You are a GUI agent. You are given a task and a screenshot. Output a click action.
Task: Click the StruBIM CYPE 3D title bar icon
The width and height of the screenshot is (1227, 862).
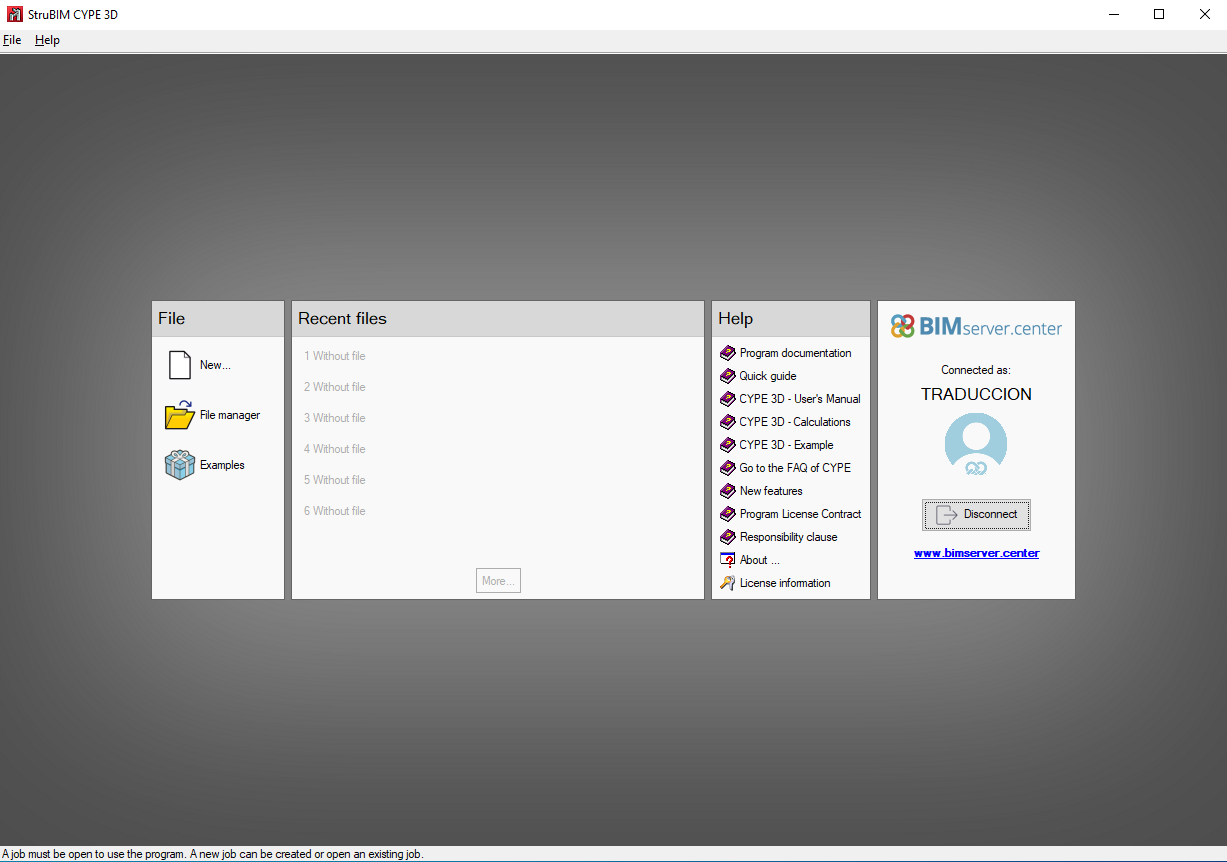click(14, 14)
